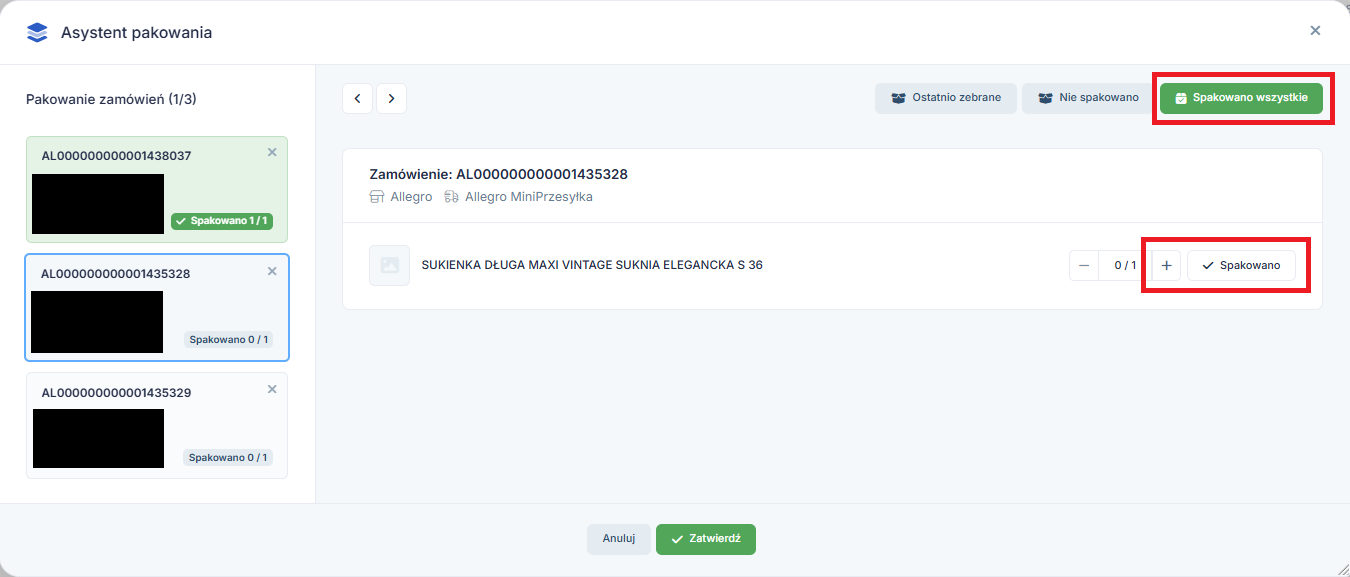Remove order AL000000000001438037 from list
Image resolution: width=1350 pixels, height=577 pixels.
(272, 153)
